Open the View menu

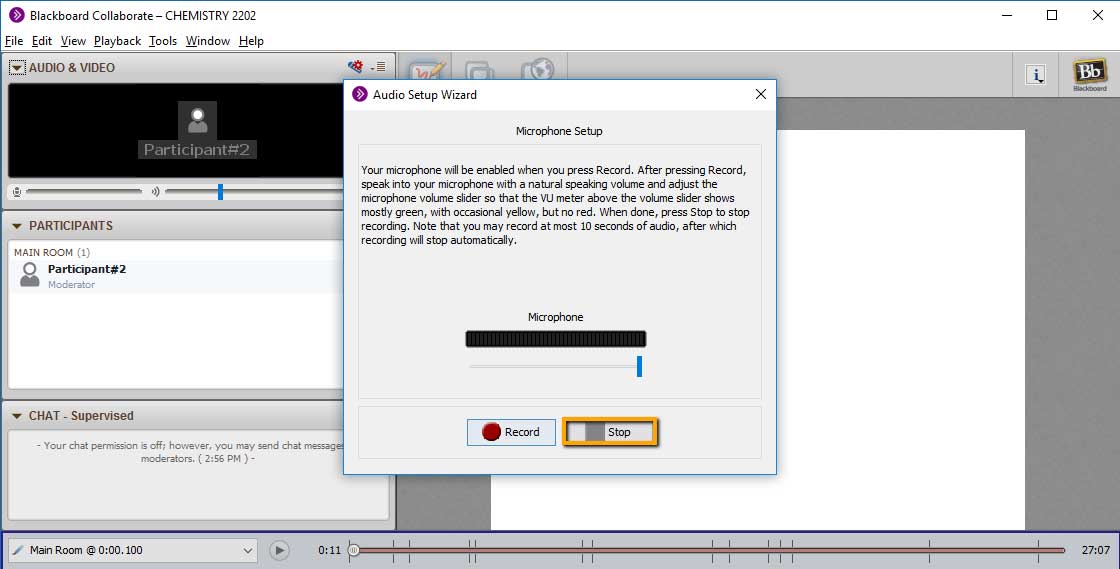[73, 41]
